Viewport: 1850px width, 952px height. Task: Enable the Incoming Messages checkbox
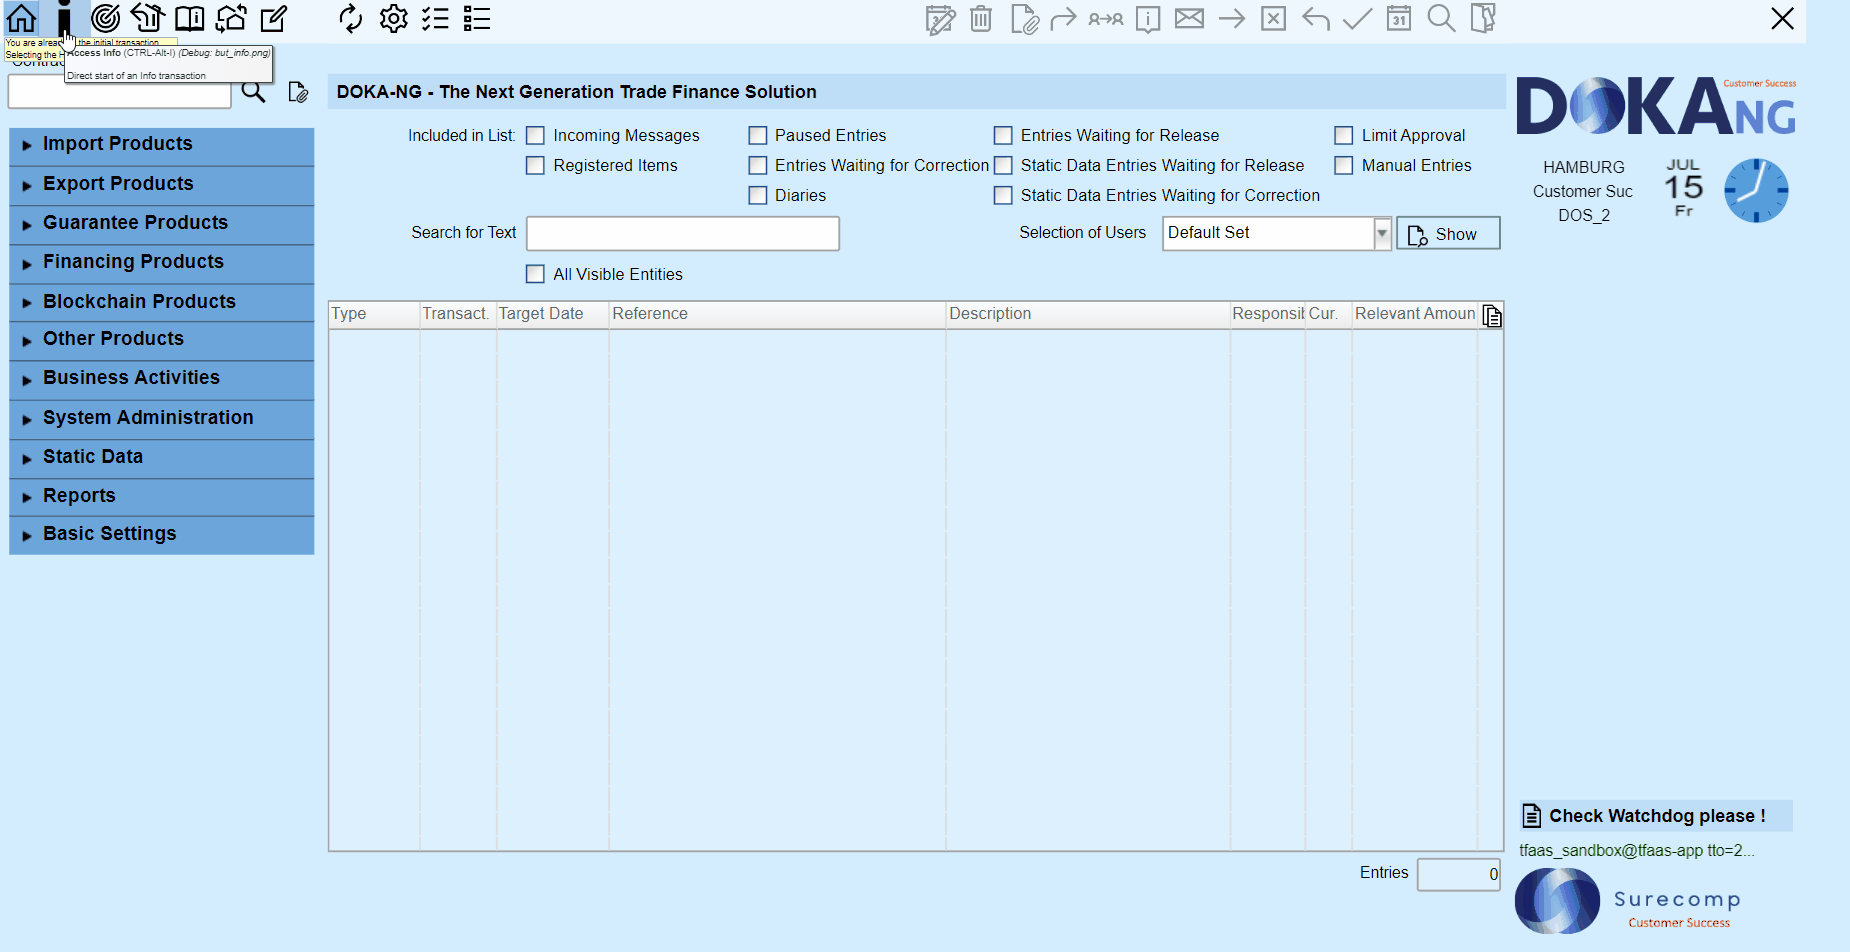[535, 135]
